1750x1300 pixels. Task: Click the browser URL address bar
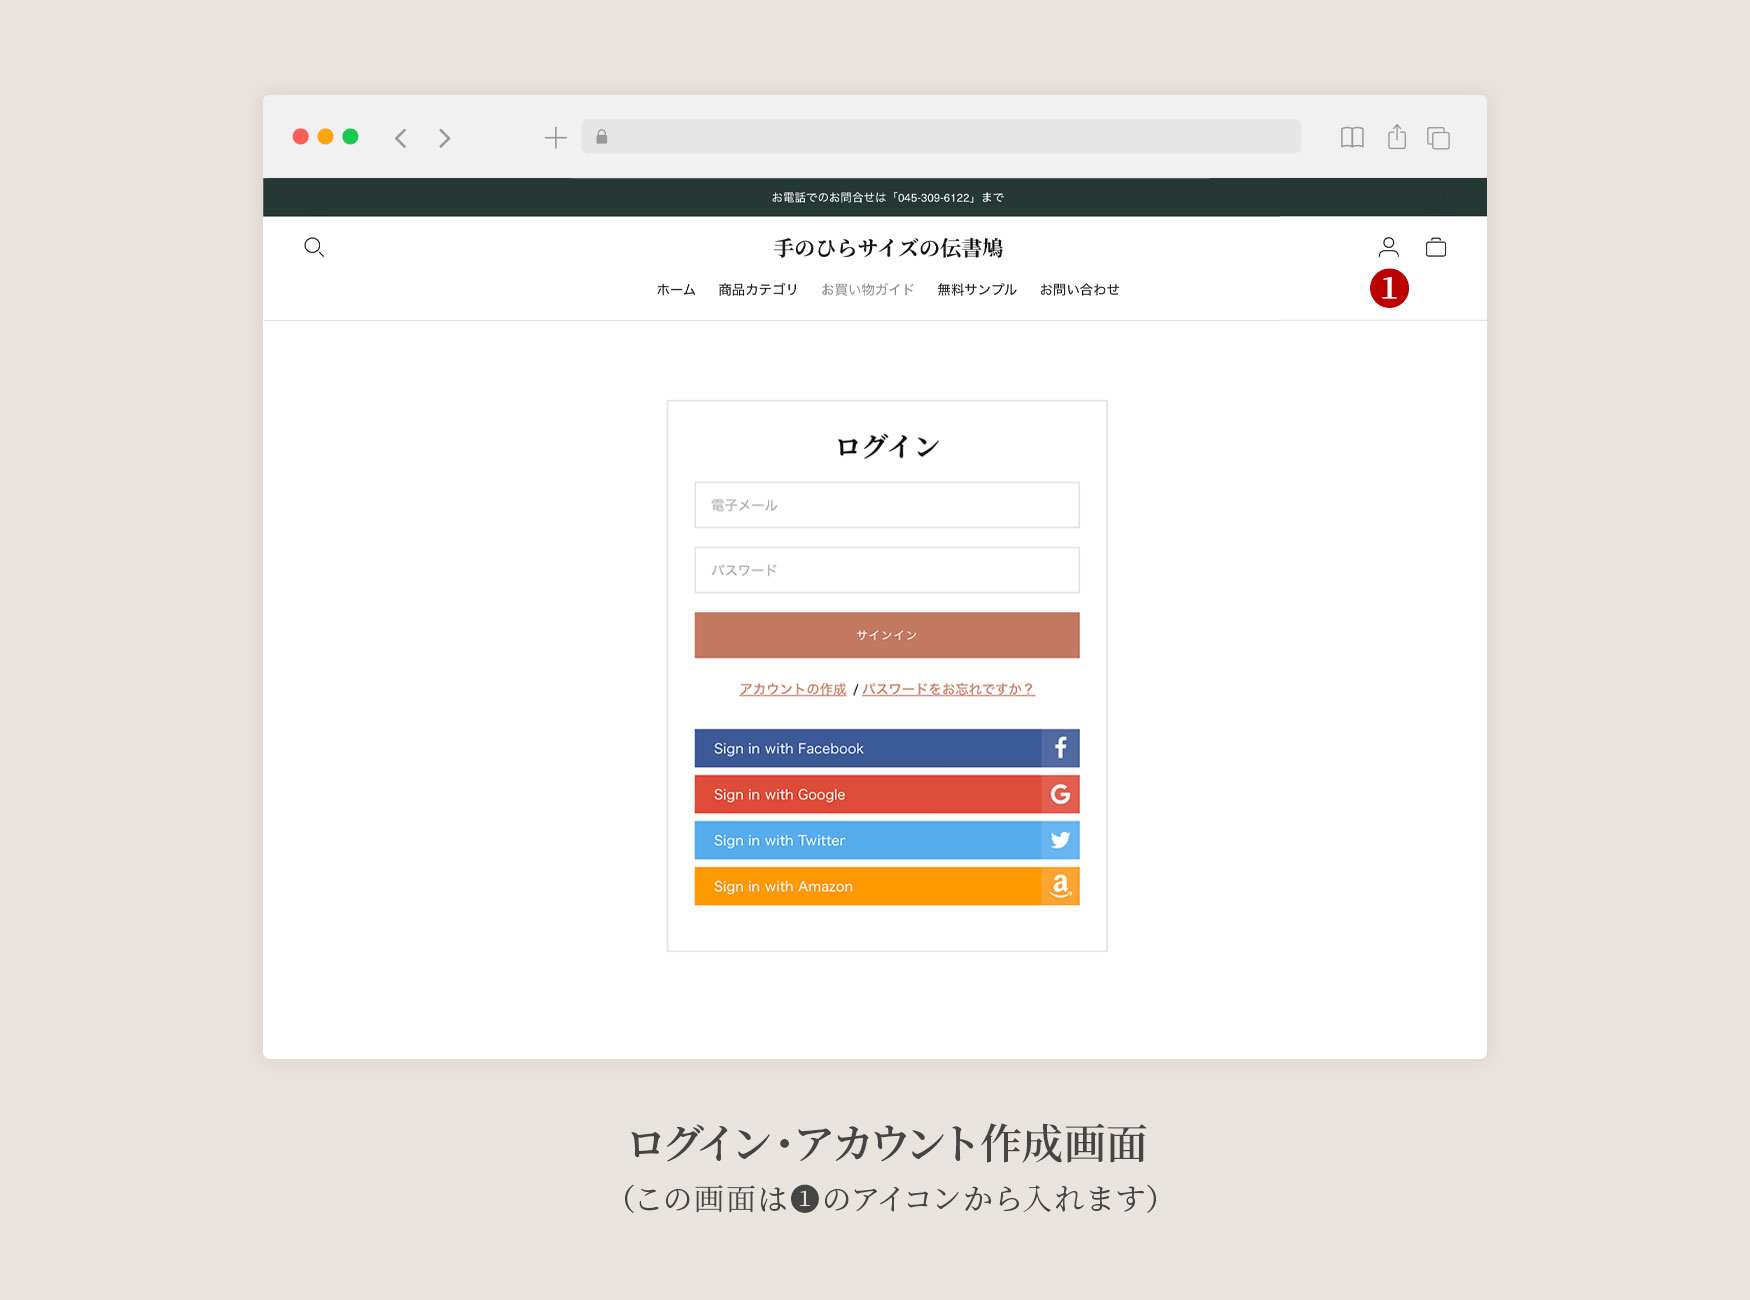click(941, 137)
